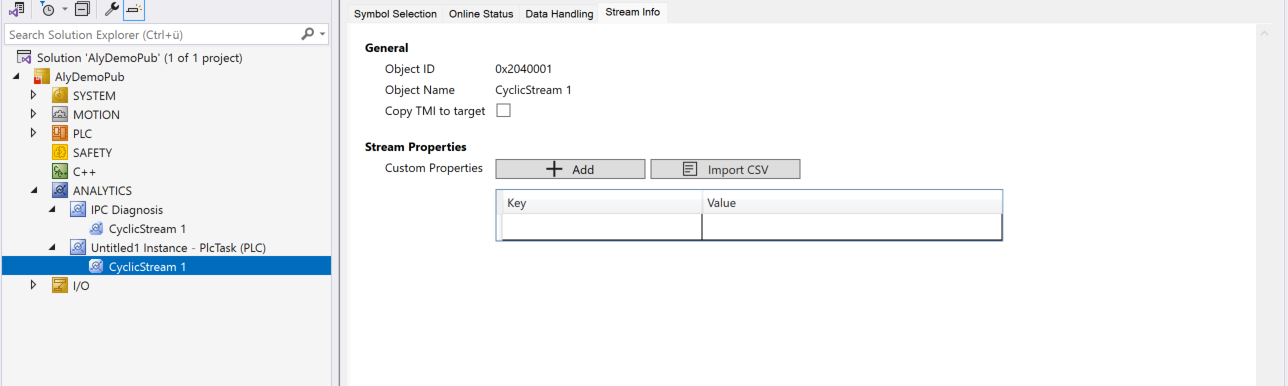Image resolution: width=1288 pixels, height=386 pixels.
Task: Open the dropdown arrow beside the clock filter
Action: [x=65, y=10]
